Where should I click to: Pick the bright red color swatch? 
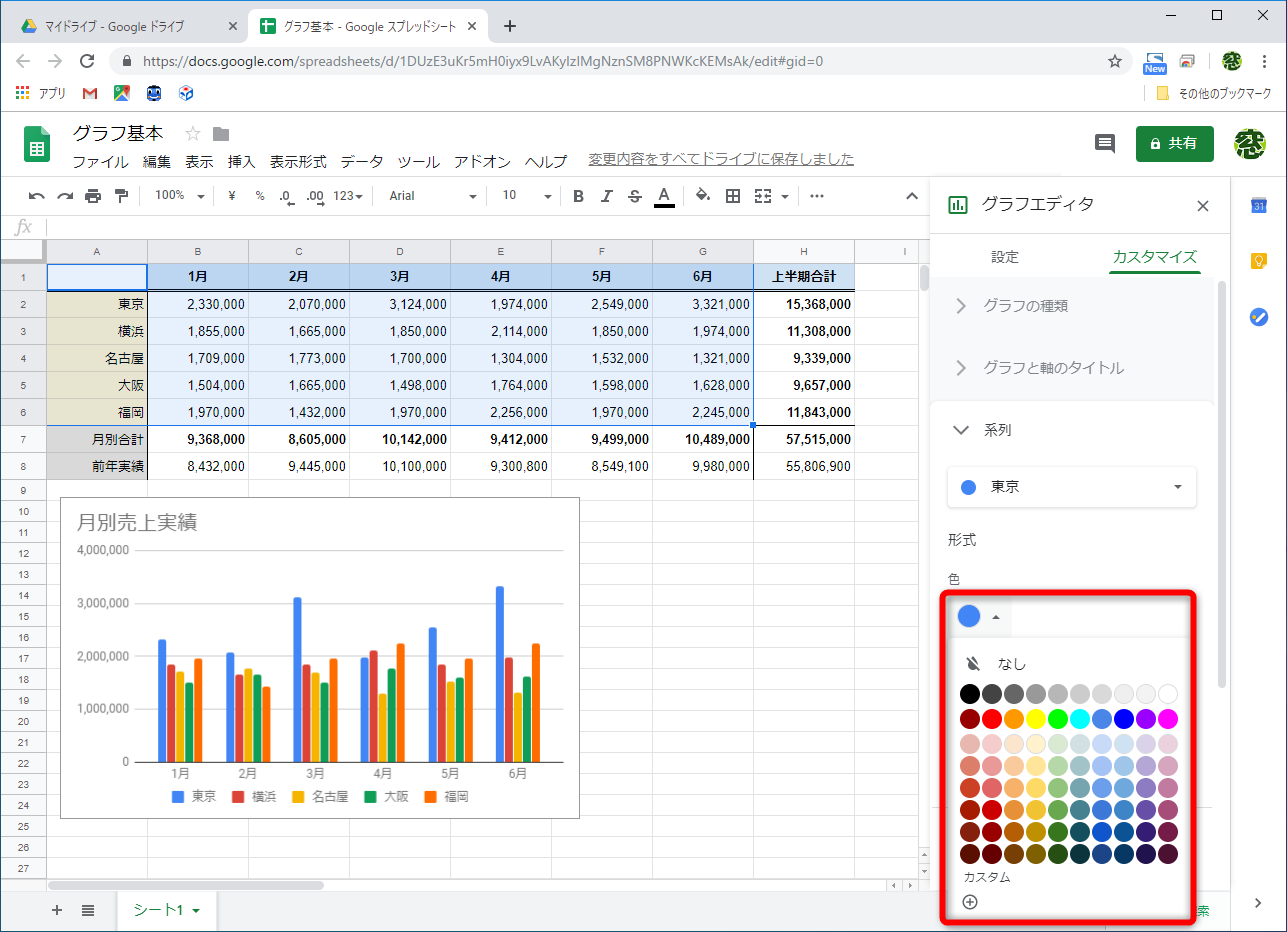pyautogui.click(x=992, y=719)
